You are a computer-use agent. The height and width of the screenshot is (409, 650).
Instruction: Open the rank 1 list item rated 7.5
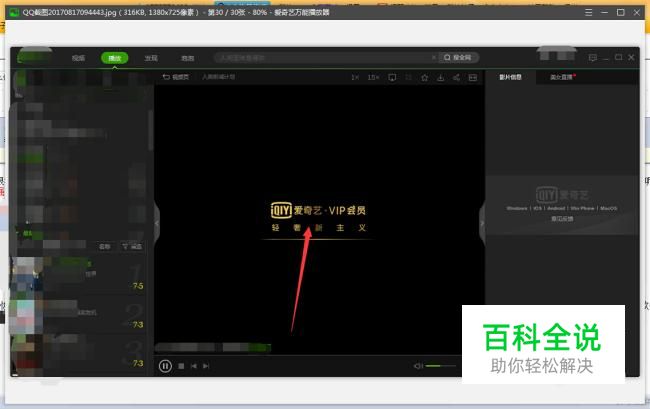coord(78,274)
